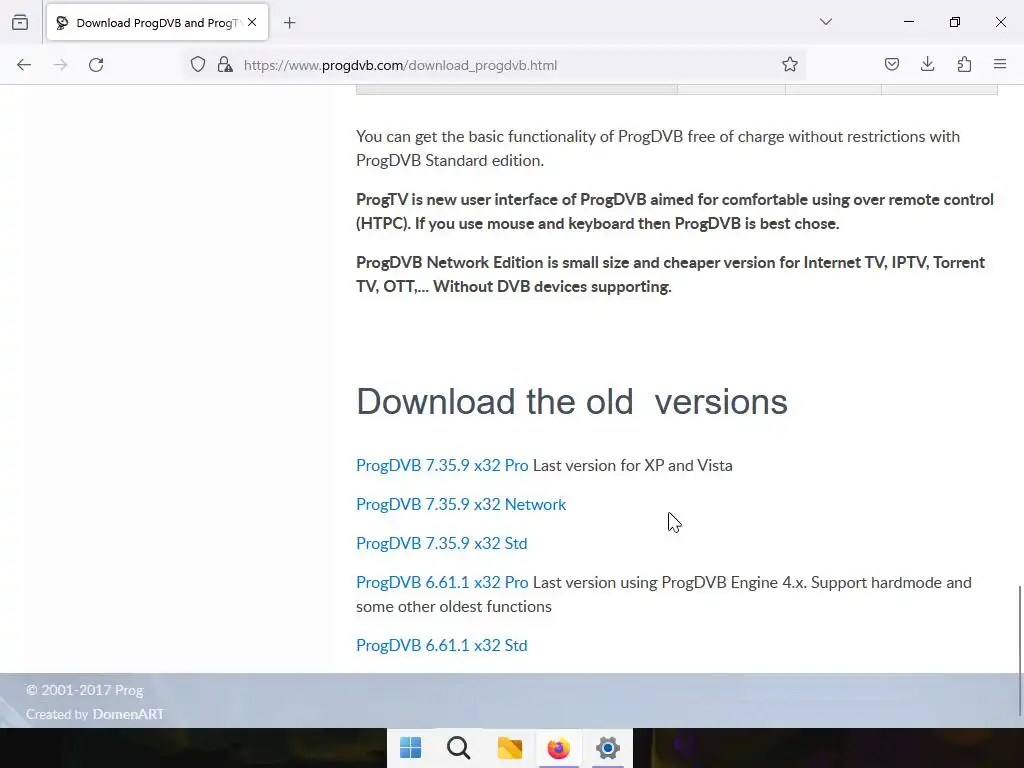The height and width of the screenshot is (768, 1024).
Task: Click the 'Download the old versions' heading
Action: (571, 402)
